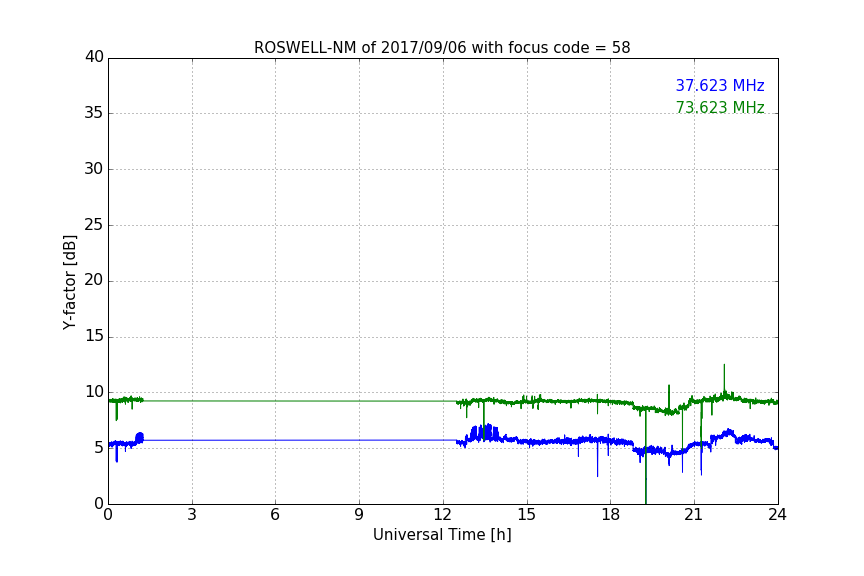Click the x-axis tick label 18
The height and width of the screenshot is (576, 864).
(611, 515)
